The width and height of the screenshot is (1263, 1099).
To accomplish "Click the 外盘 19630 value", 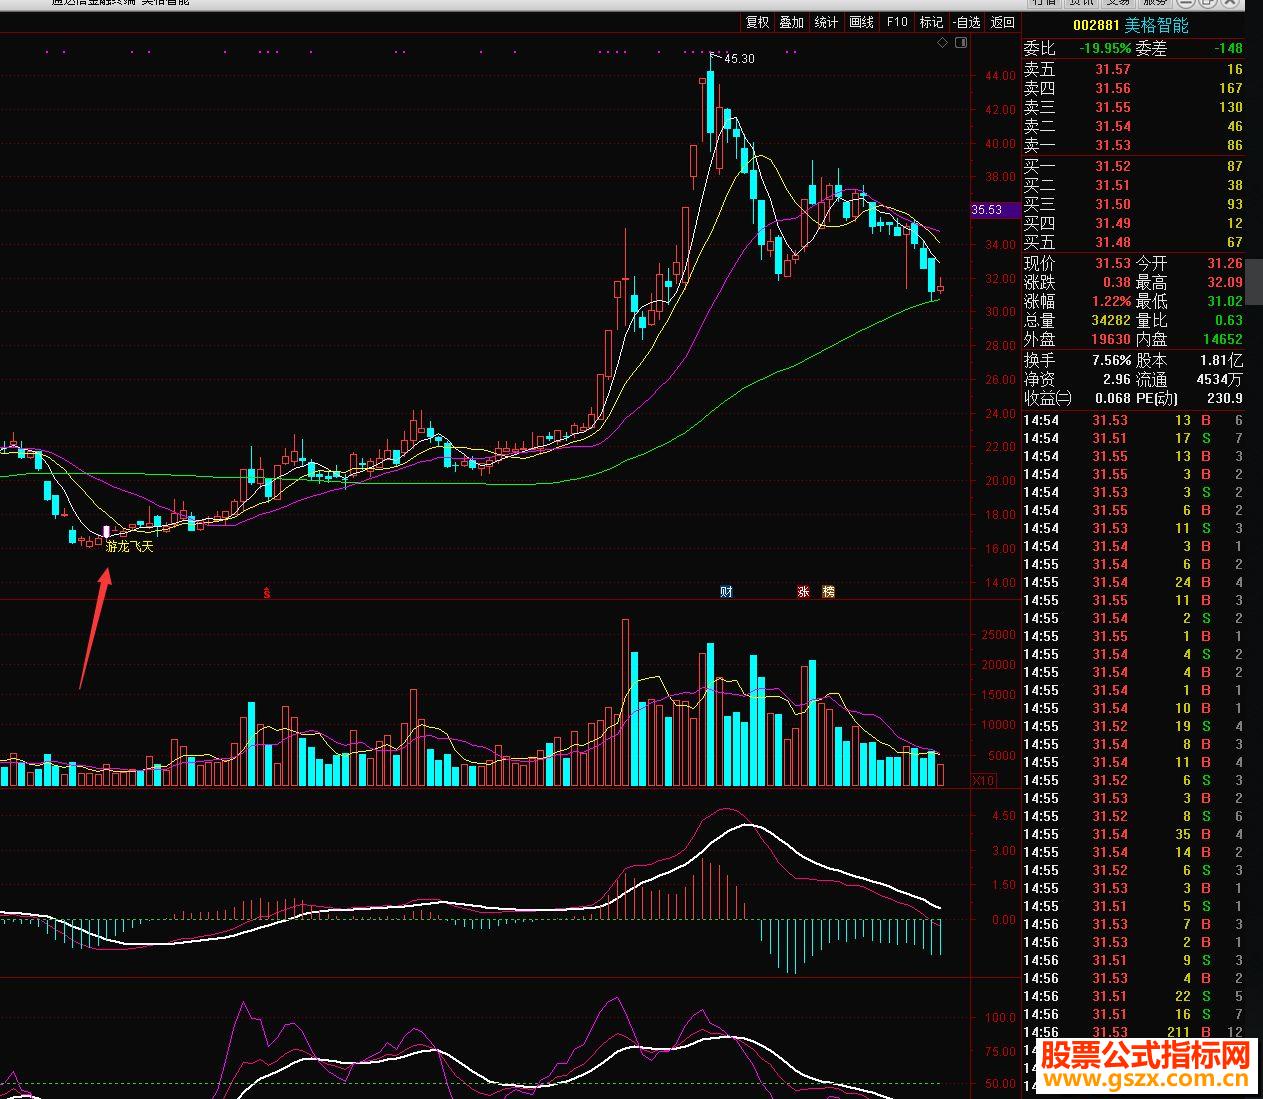I will (1112, 339).
